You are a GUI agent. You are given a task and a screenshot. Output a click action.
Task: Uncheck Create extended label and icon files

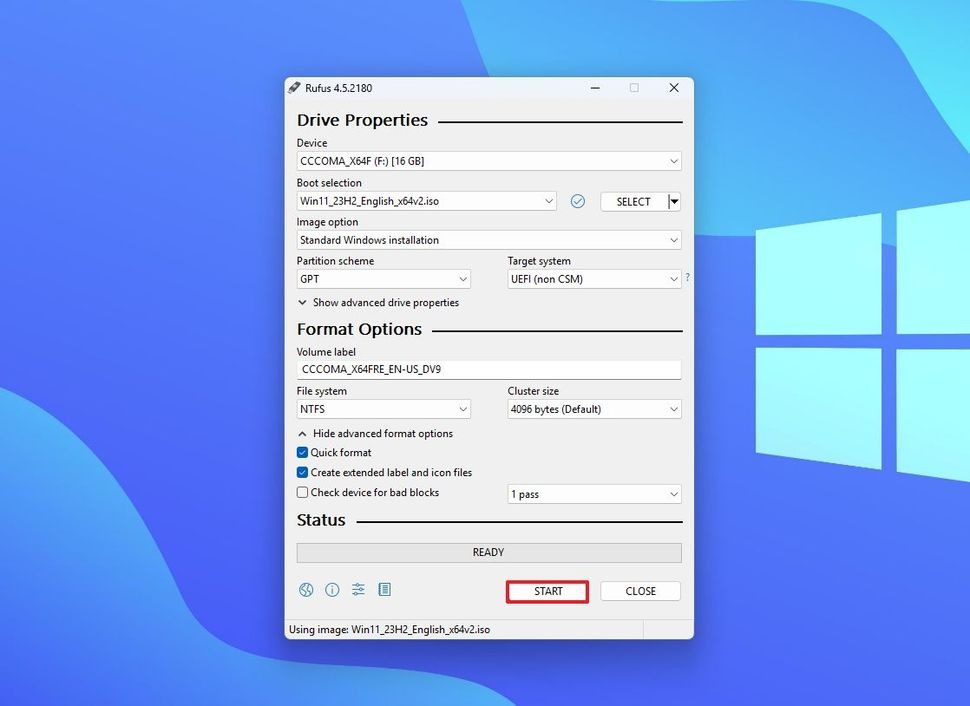pos(303,472)
